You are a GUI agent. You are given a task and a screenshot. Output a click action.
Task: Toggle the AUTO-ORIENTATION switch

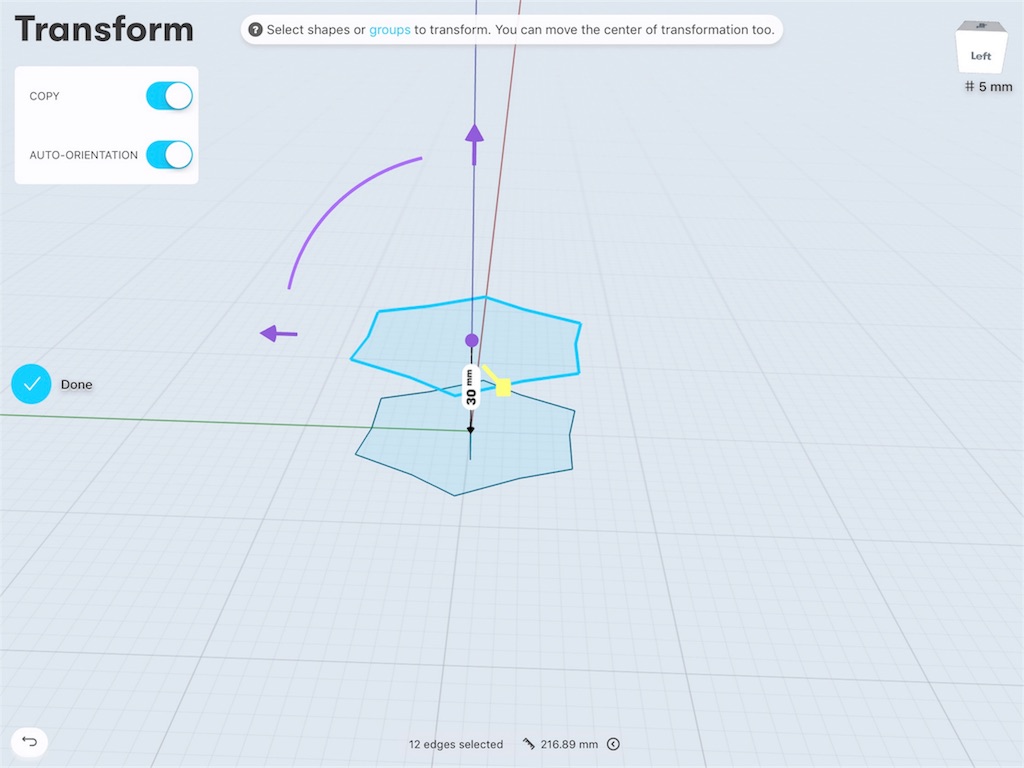point(169,155)
